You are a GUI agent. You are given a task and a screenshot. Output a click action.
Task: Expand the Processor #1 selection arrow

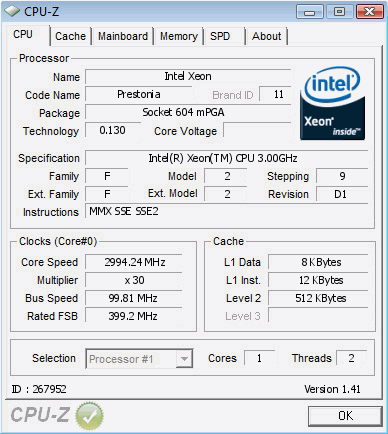184,359
